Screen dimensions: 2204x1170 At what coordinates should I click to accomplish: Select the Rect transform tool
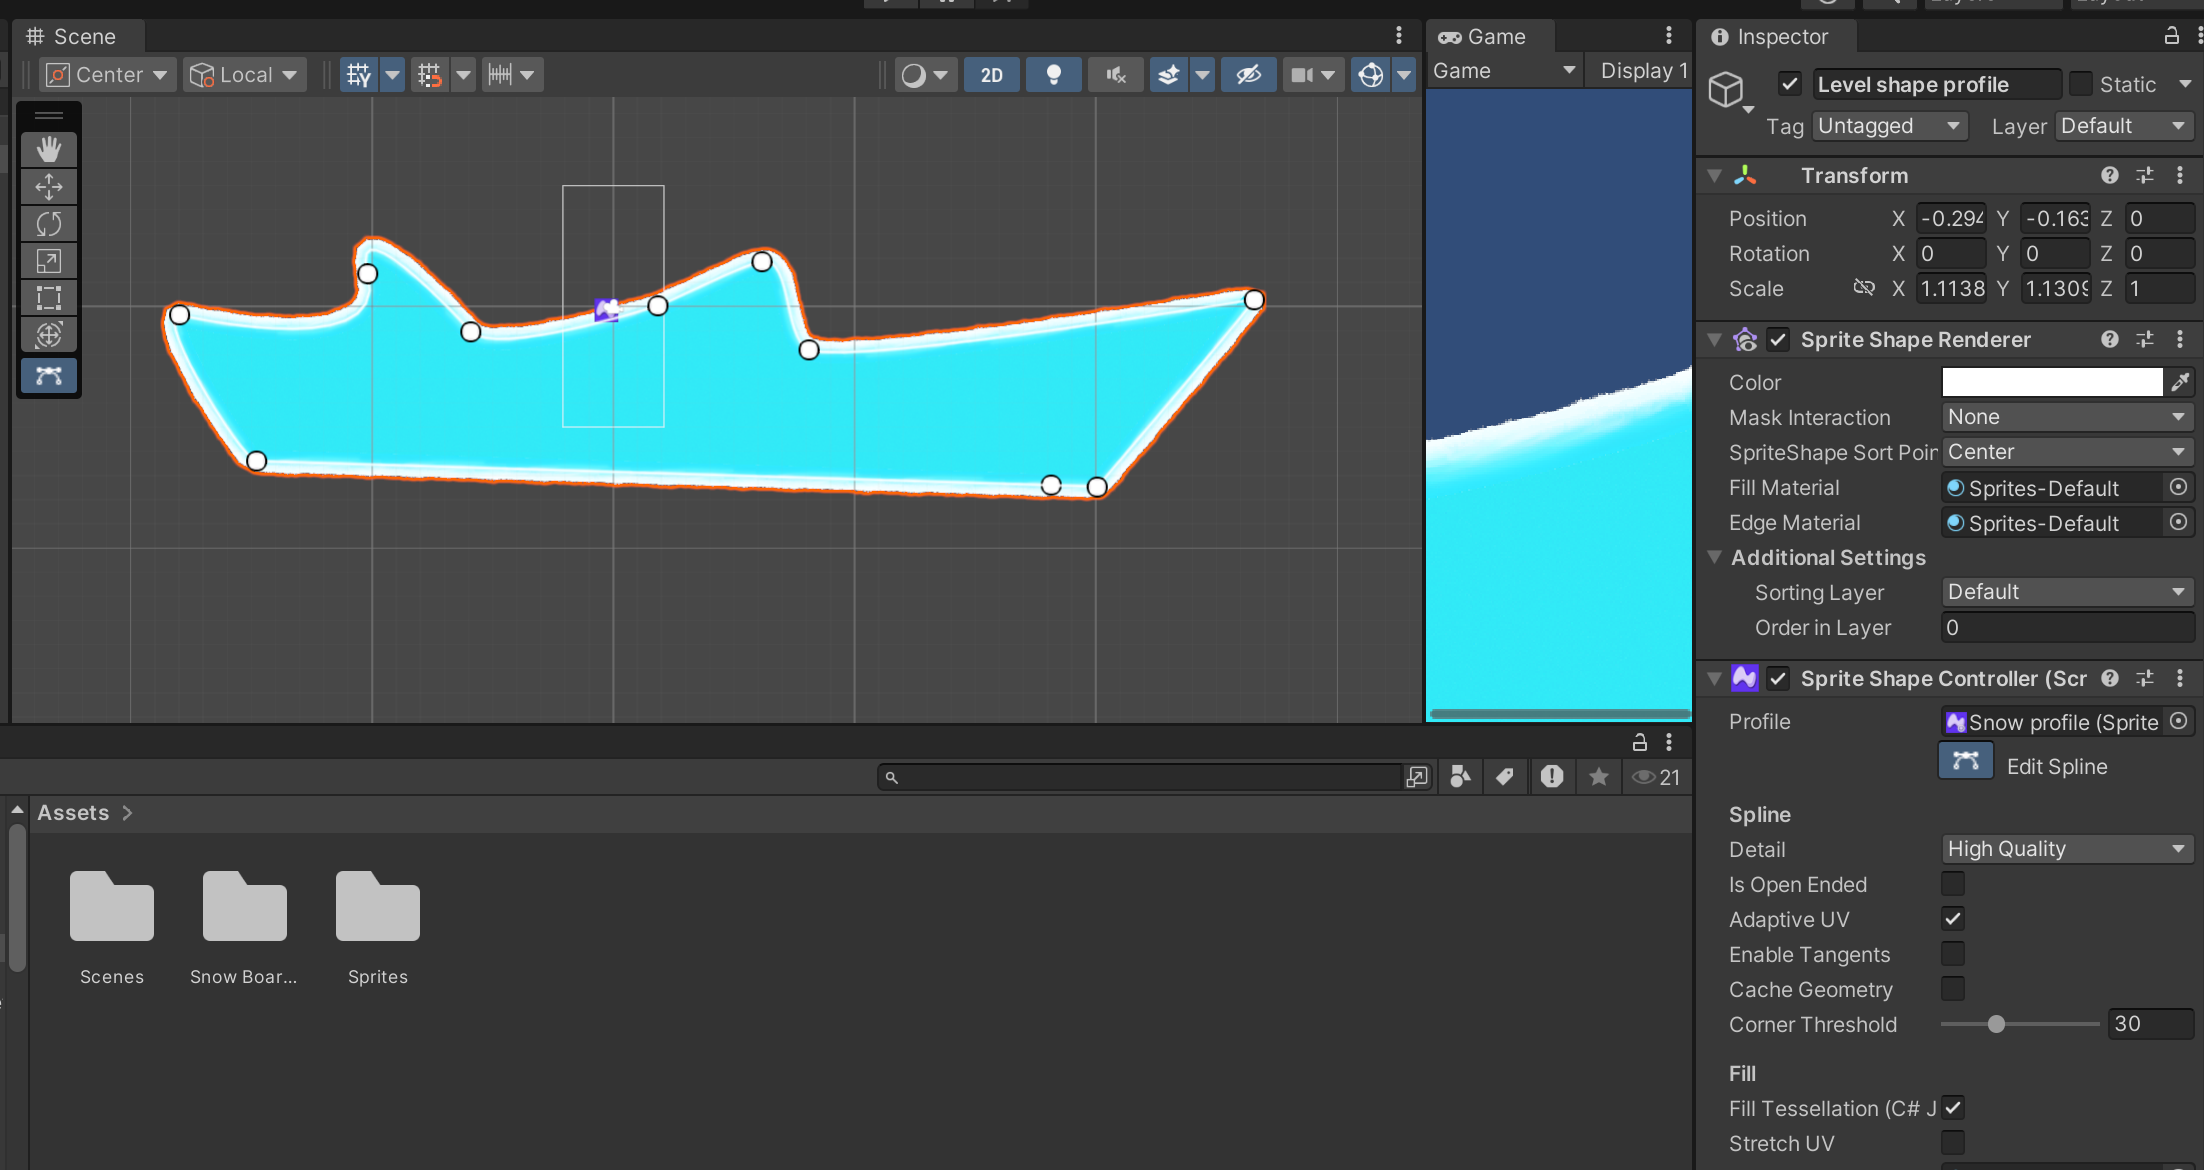[48, 298]
